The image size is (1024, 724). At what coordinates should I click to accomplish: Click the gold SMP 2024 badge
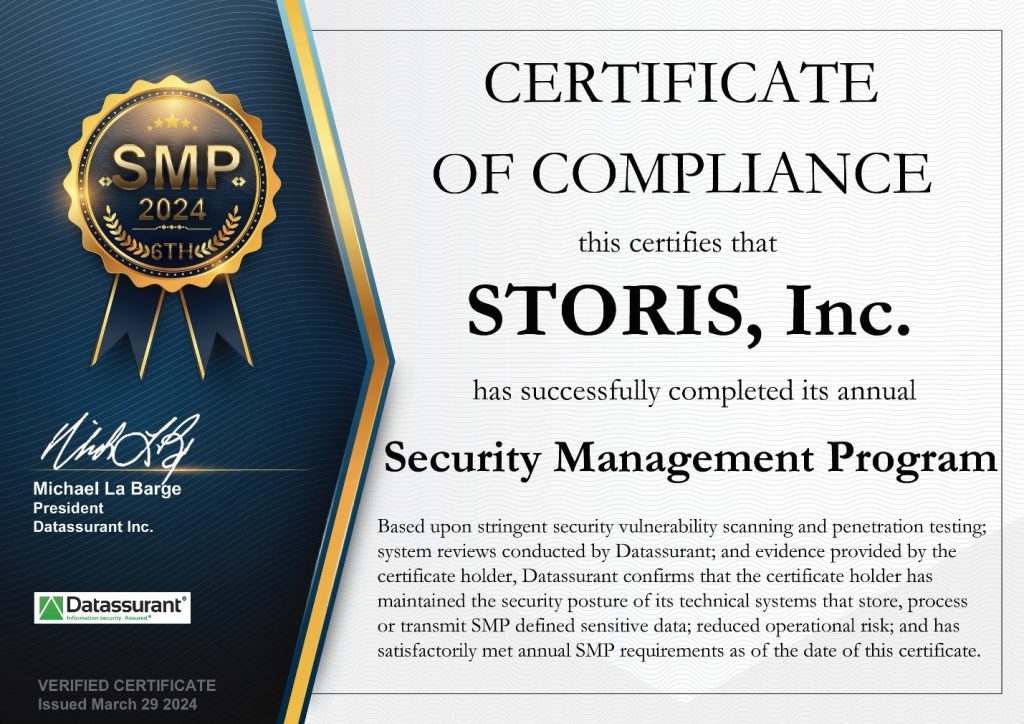pos(172,183)
